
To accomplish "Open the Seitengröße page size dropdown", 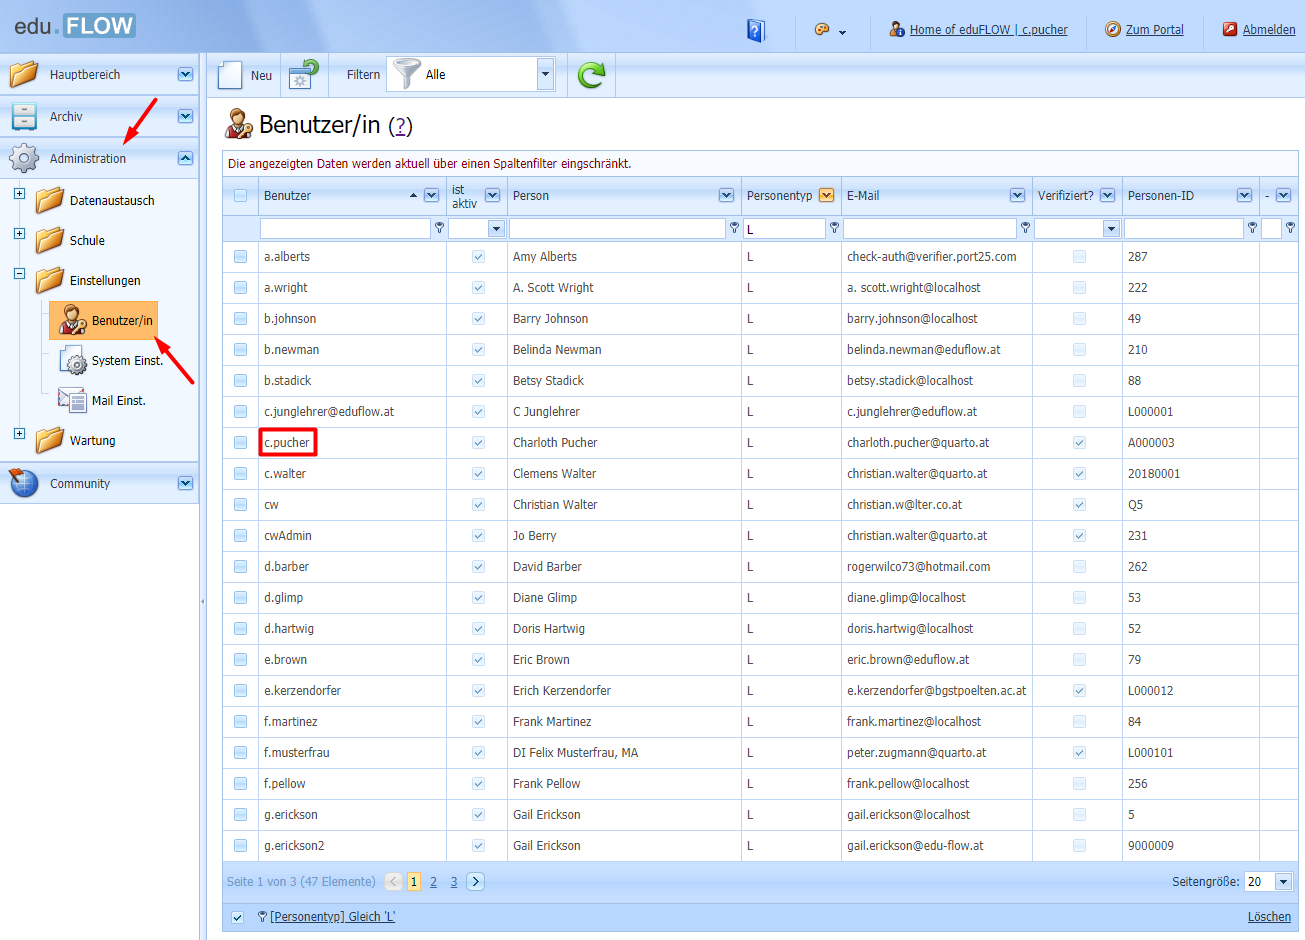I will tap(1283, 882).
